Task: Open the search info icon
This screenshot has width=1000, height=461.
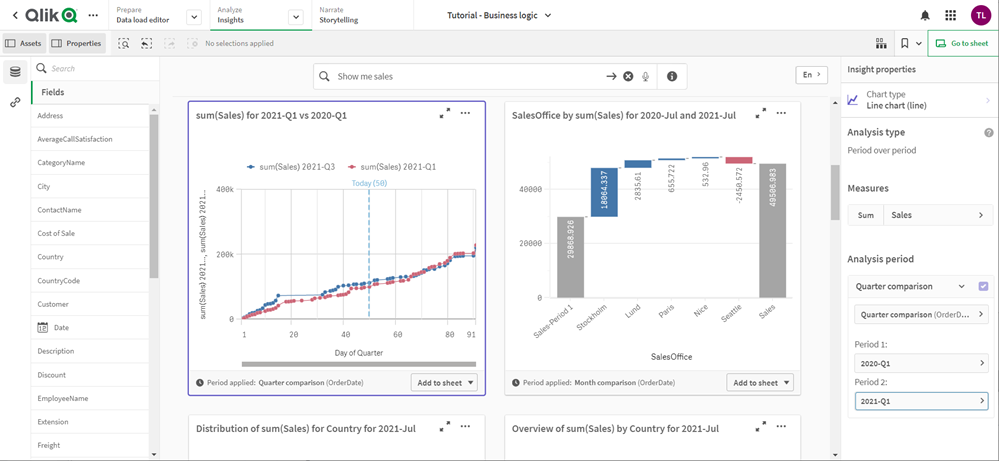Action: coord(672,76)
